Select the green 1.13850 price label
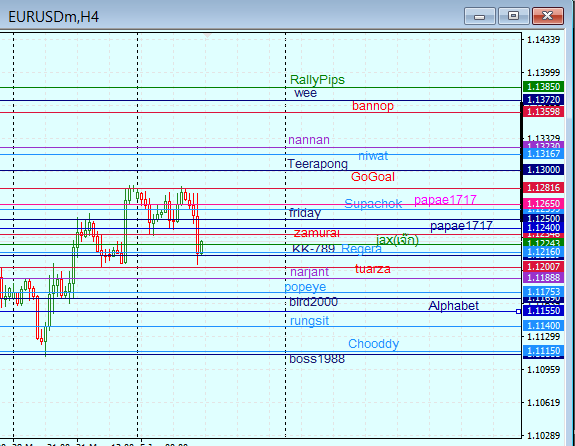 pos(543,87)
